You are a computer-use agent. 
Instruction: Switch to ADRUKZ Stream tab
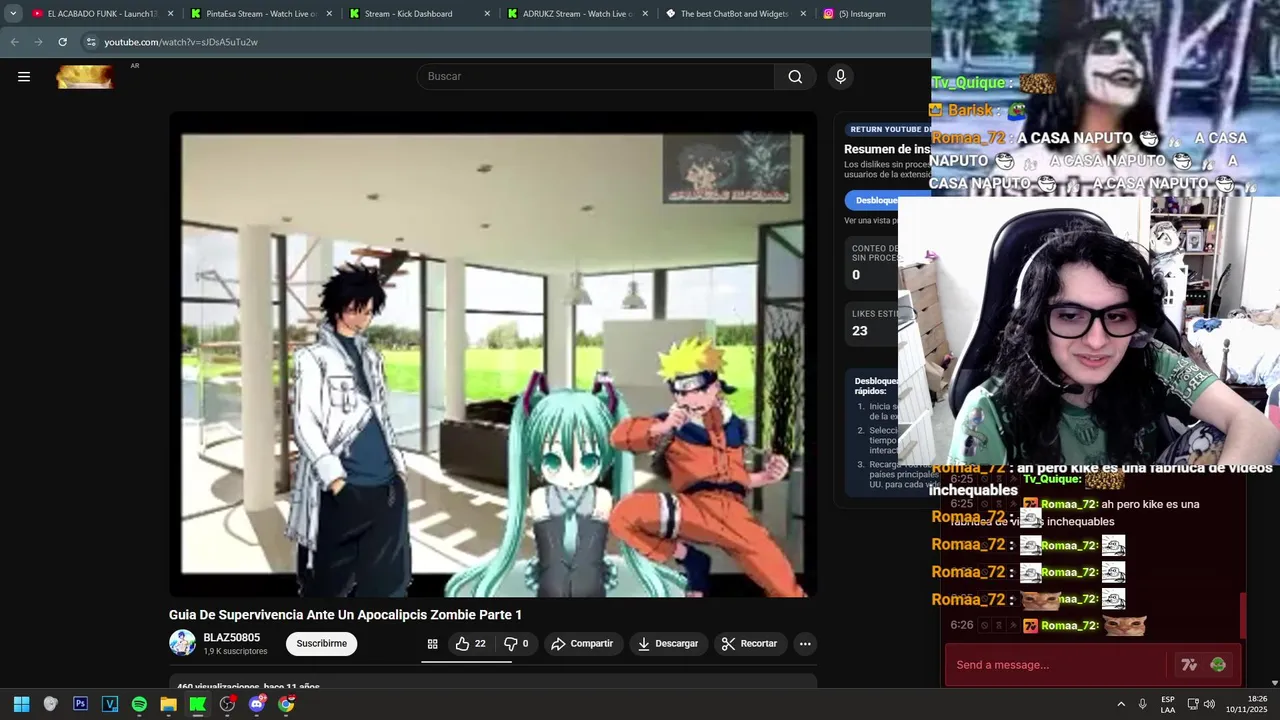click(x=578, y=14)
